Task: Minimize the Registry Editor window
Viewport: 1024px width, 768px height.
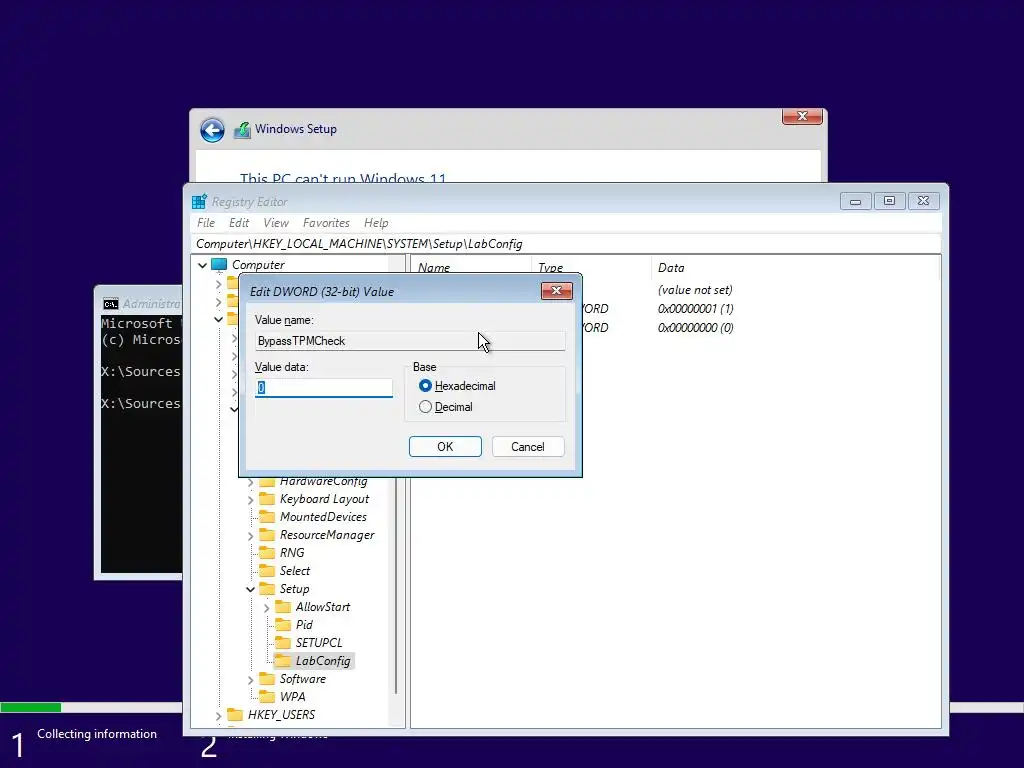Action: tap(856, 200)
